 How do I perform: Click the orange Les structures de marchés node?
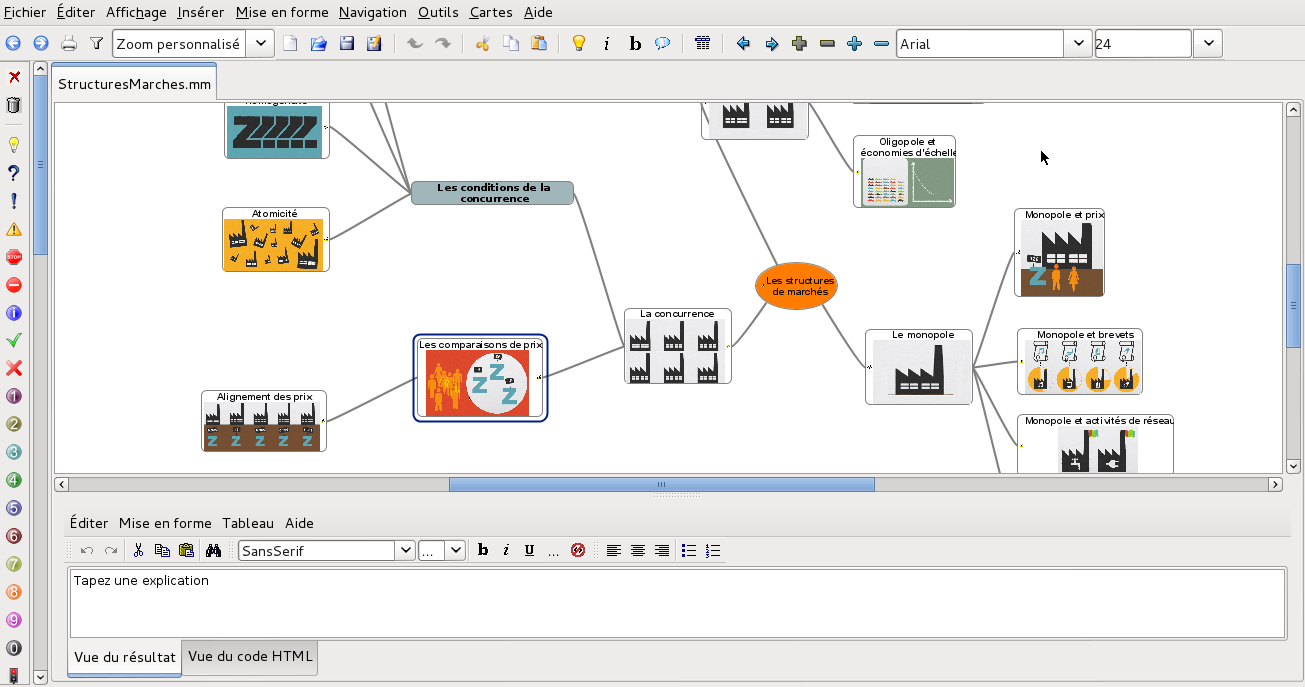[796, 286]
